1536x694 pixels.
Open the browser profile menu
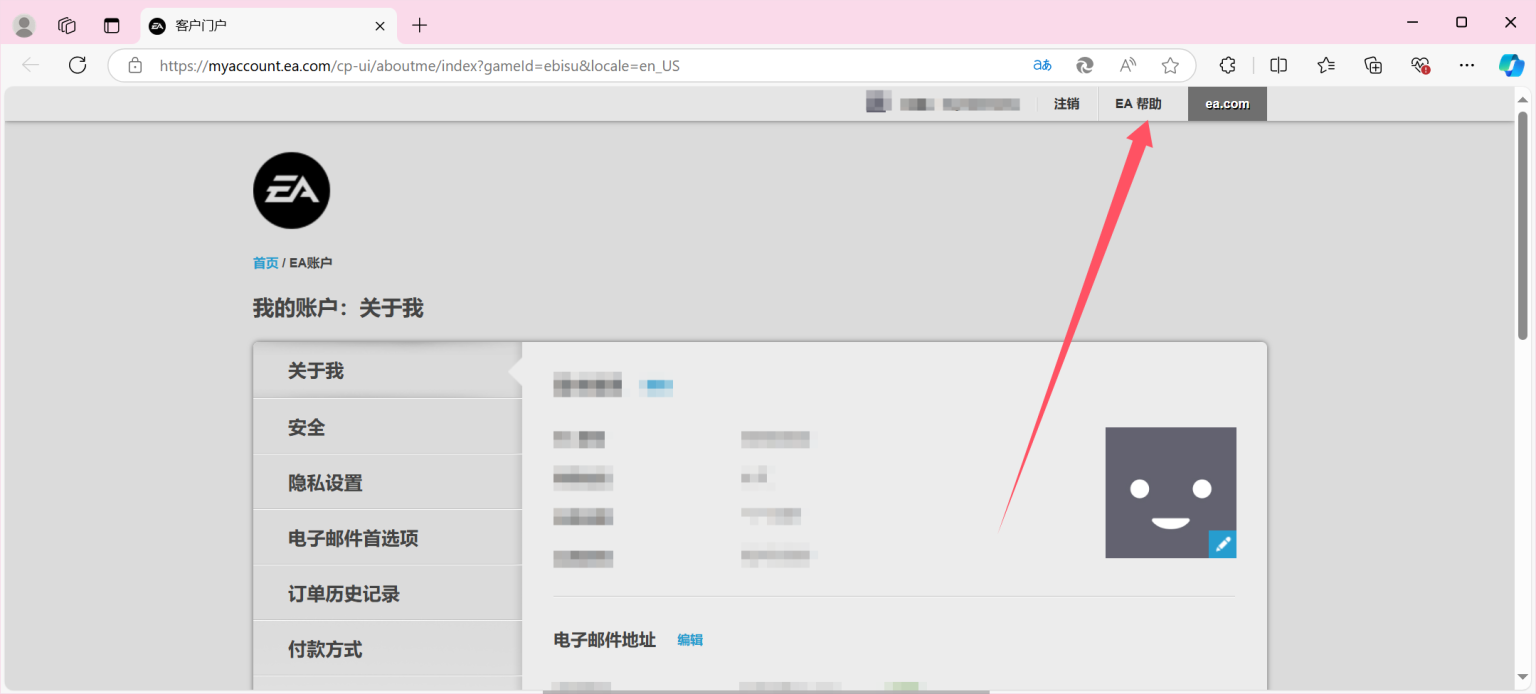23,25
